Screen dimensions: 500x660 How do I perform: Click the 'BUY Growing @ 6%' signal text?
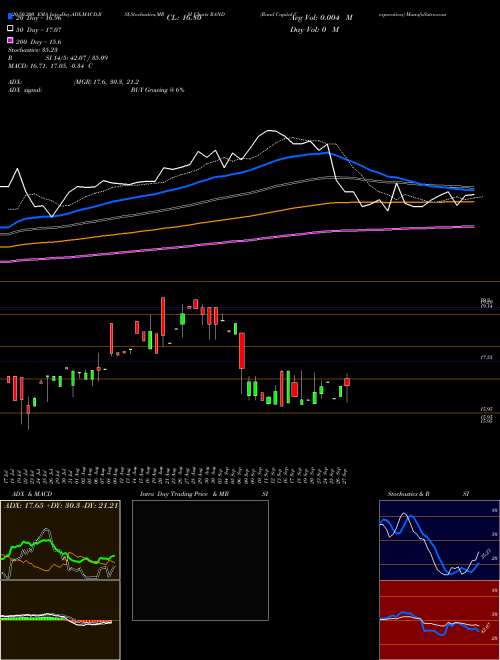[x=157, y=90]
